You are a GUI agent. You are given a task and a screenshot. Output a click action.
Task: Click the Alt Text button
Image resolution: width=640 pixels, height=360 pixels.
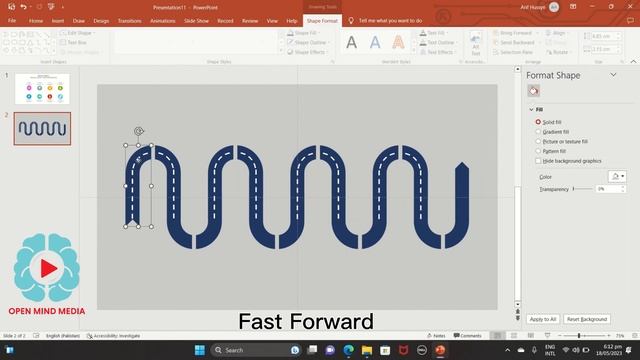point(476,44)
